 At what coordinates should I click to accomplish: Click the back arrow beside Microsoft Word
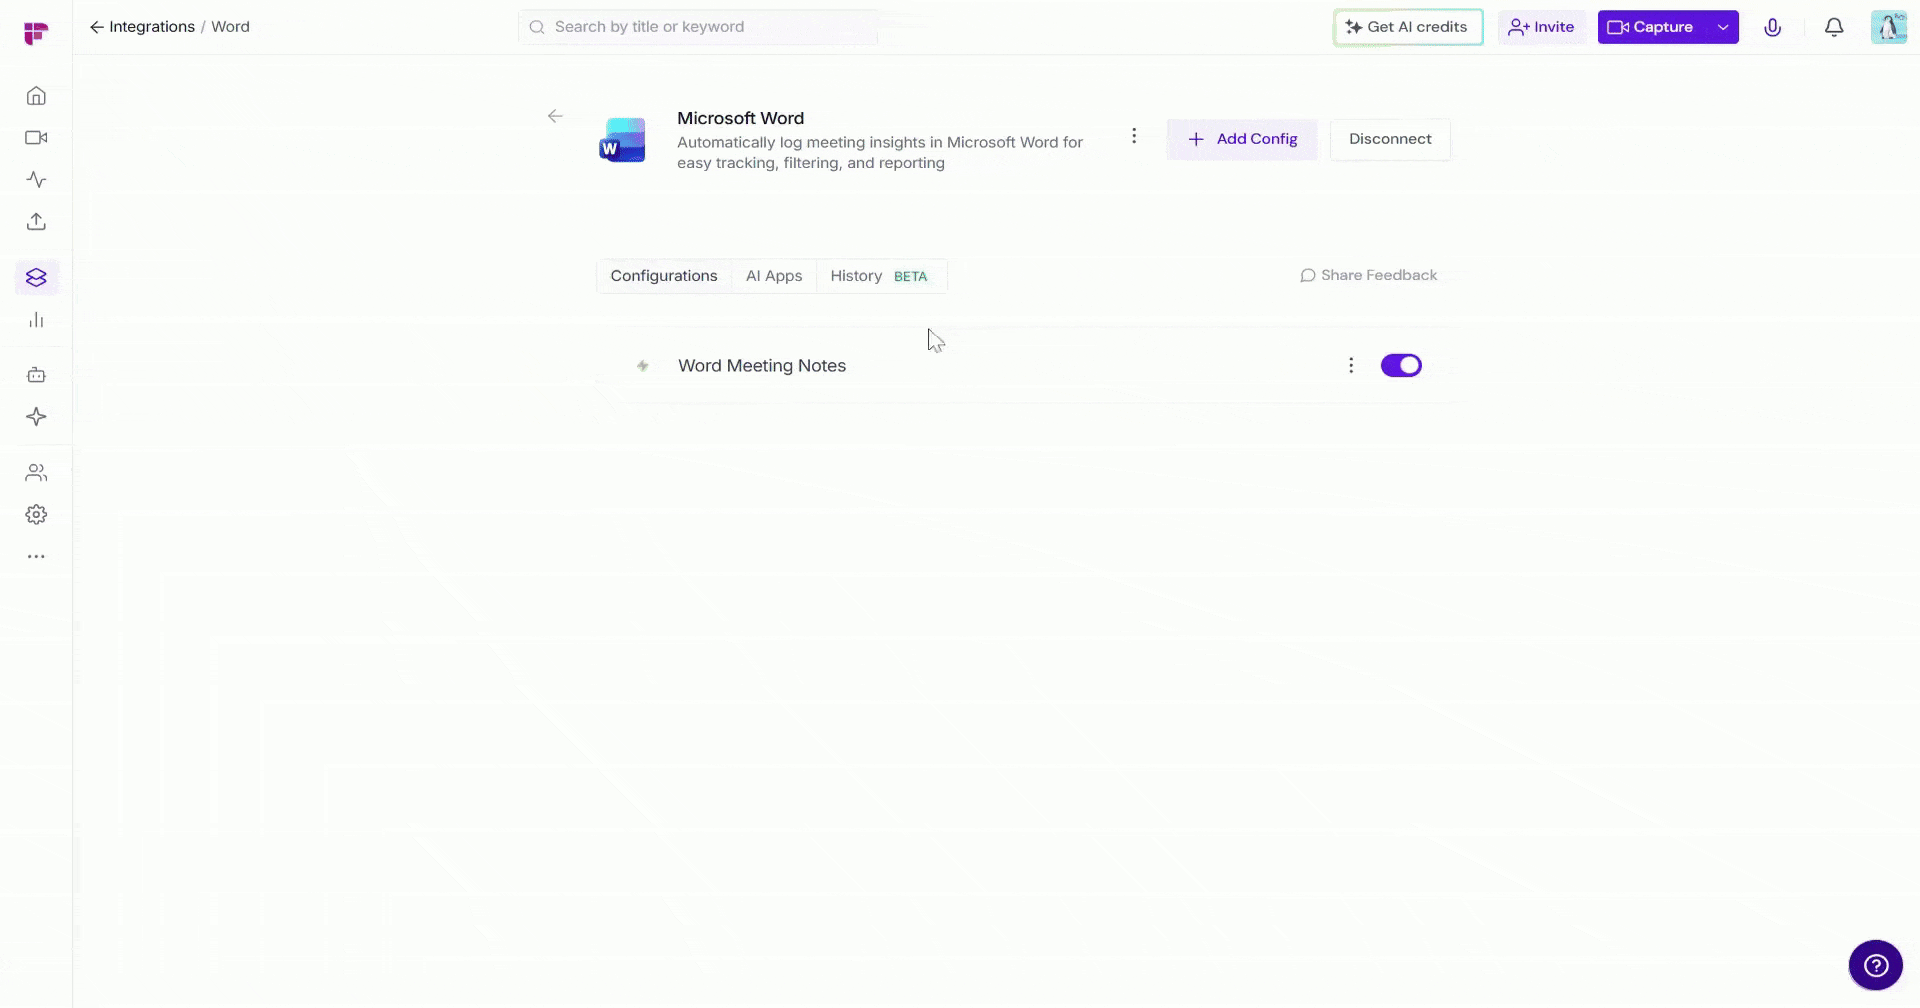tap(555, 117)
